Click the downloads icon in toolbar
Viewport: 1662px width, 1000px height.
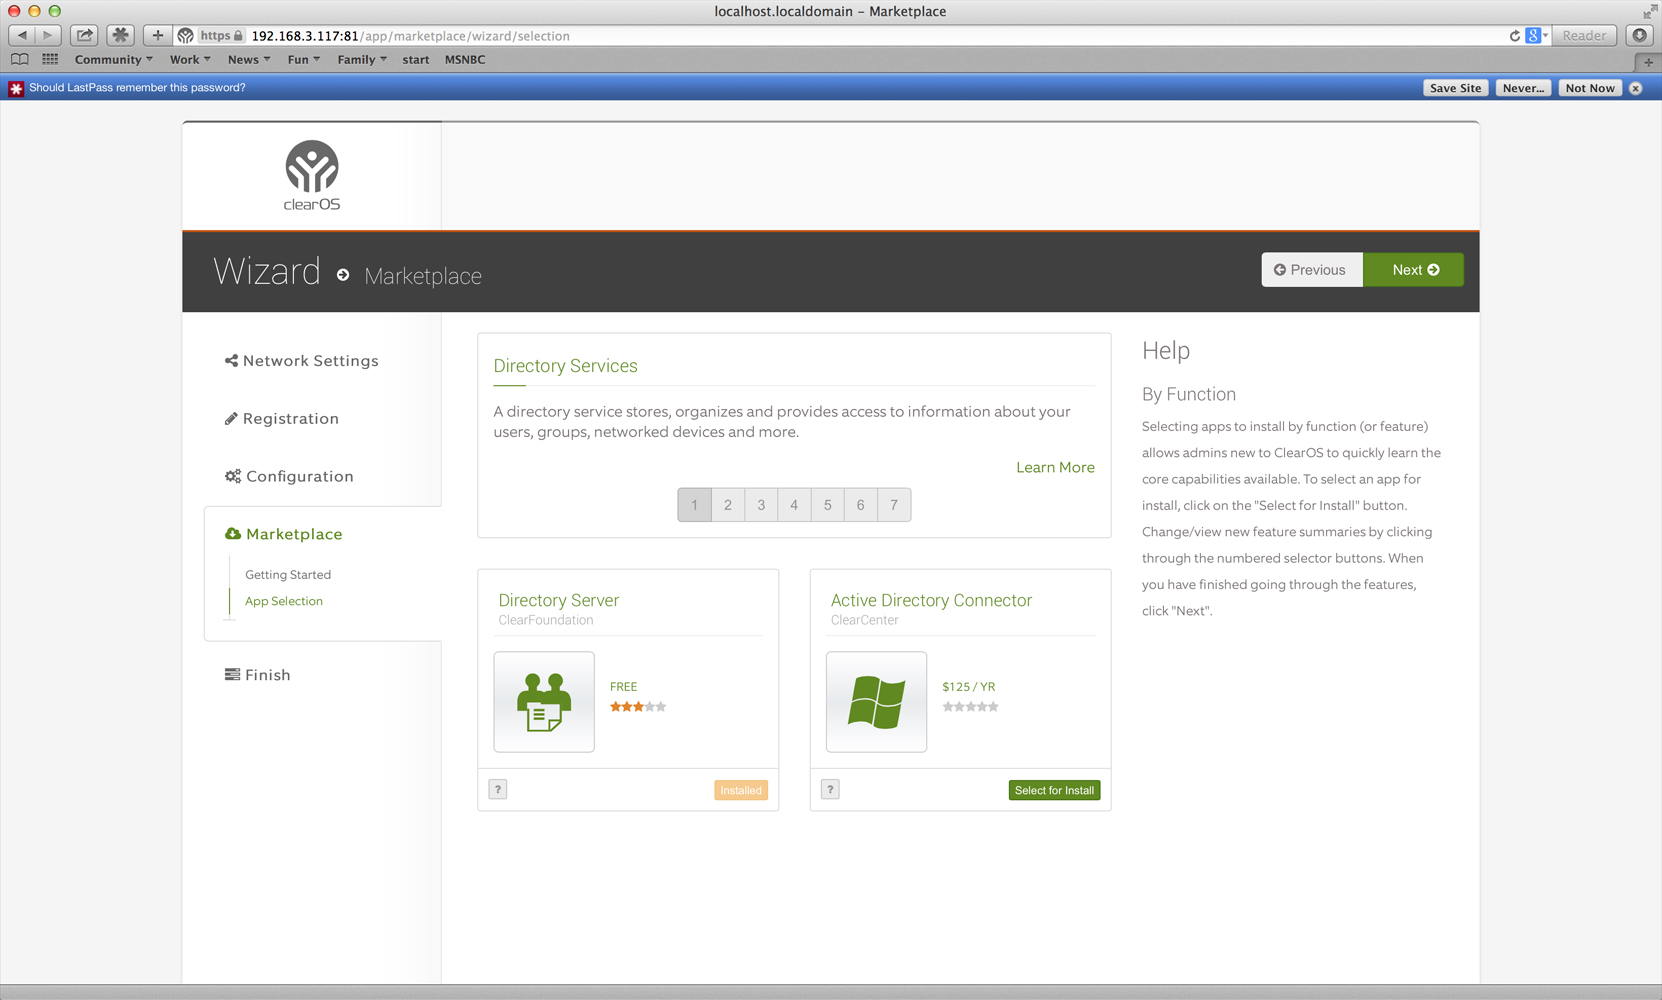click(1640, 35)
